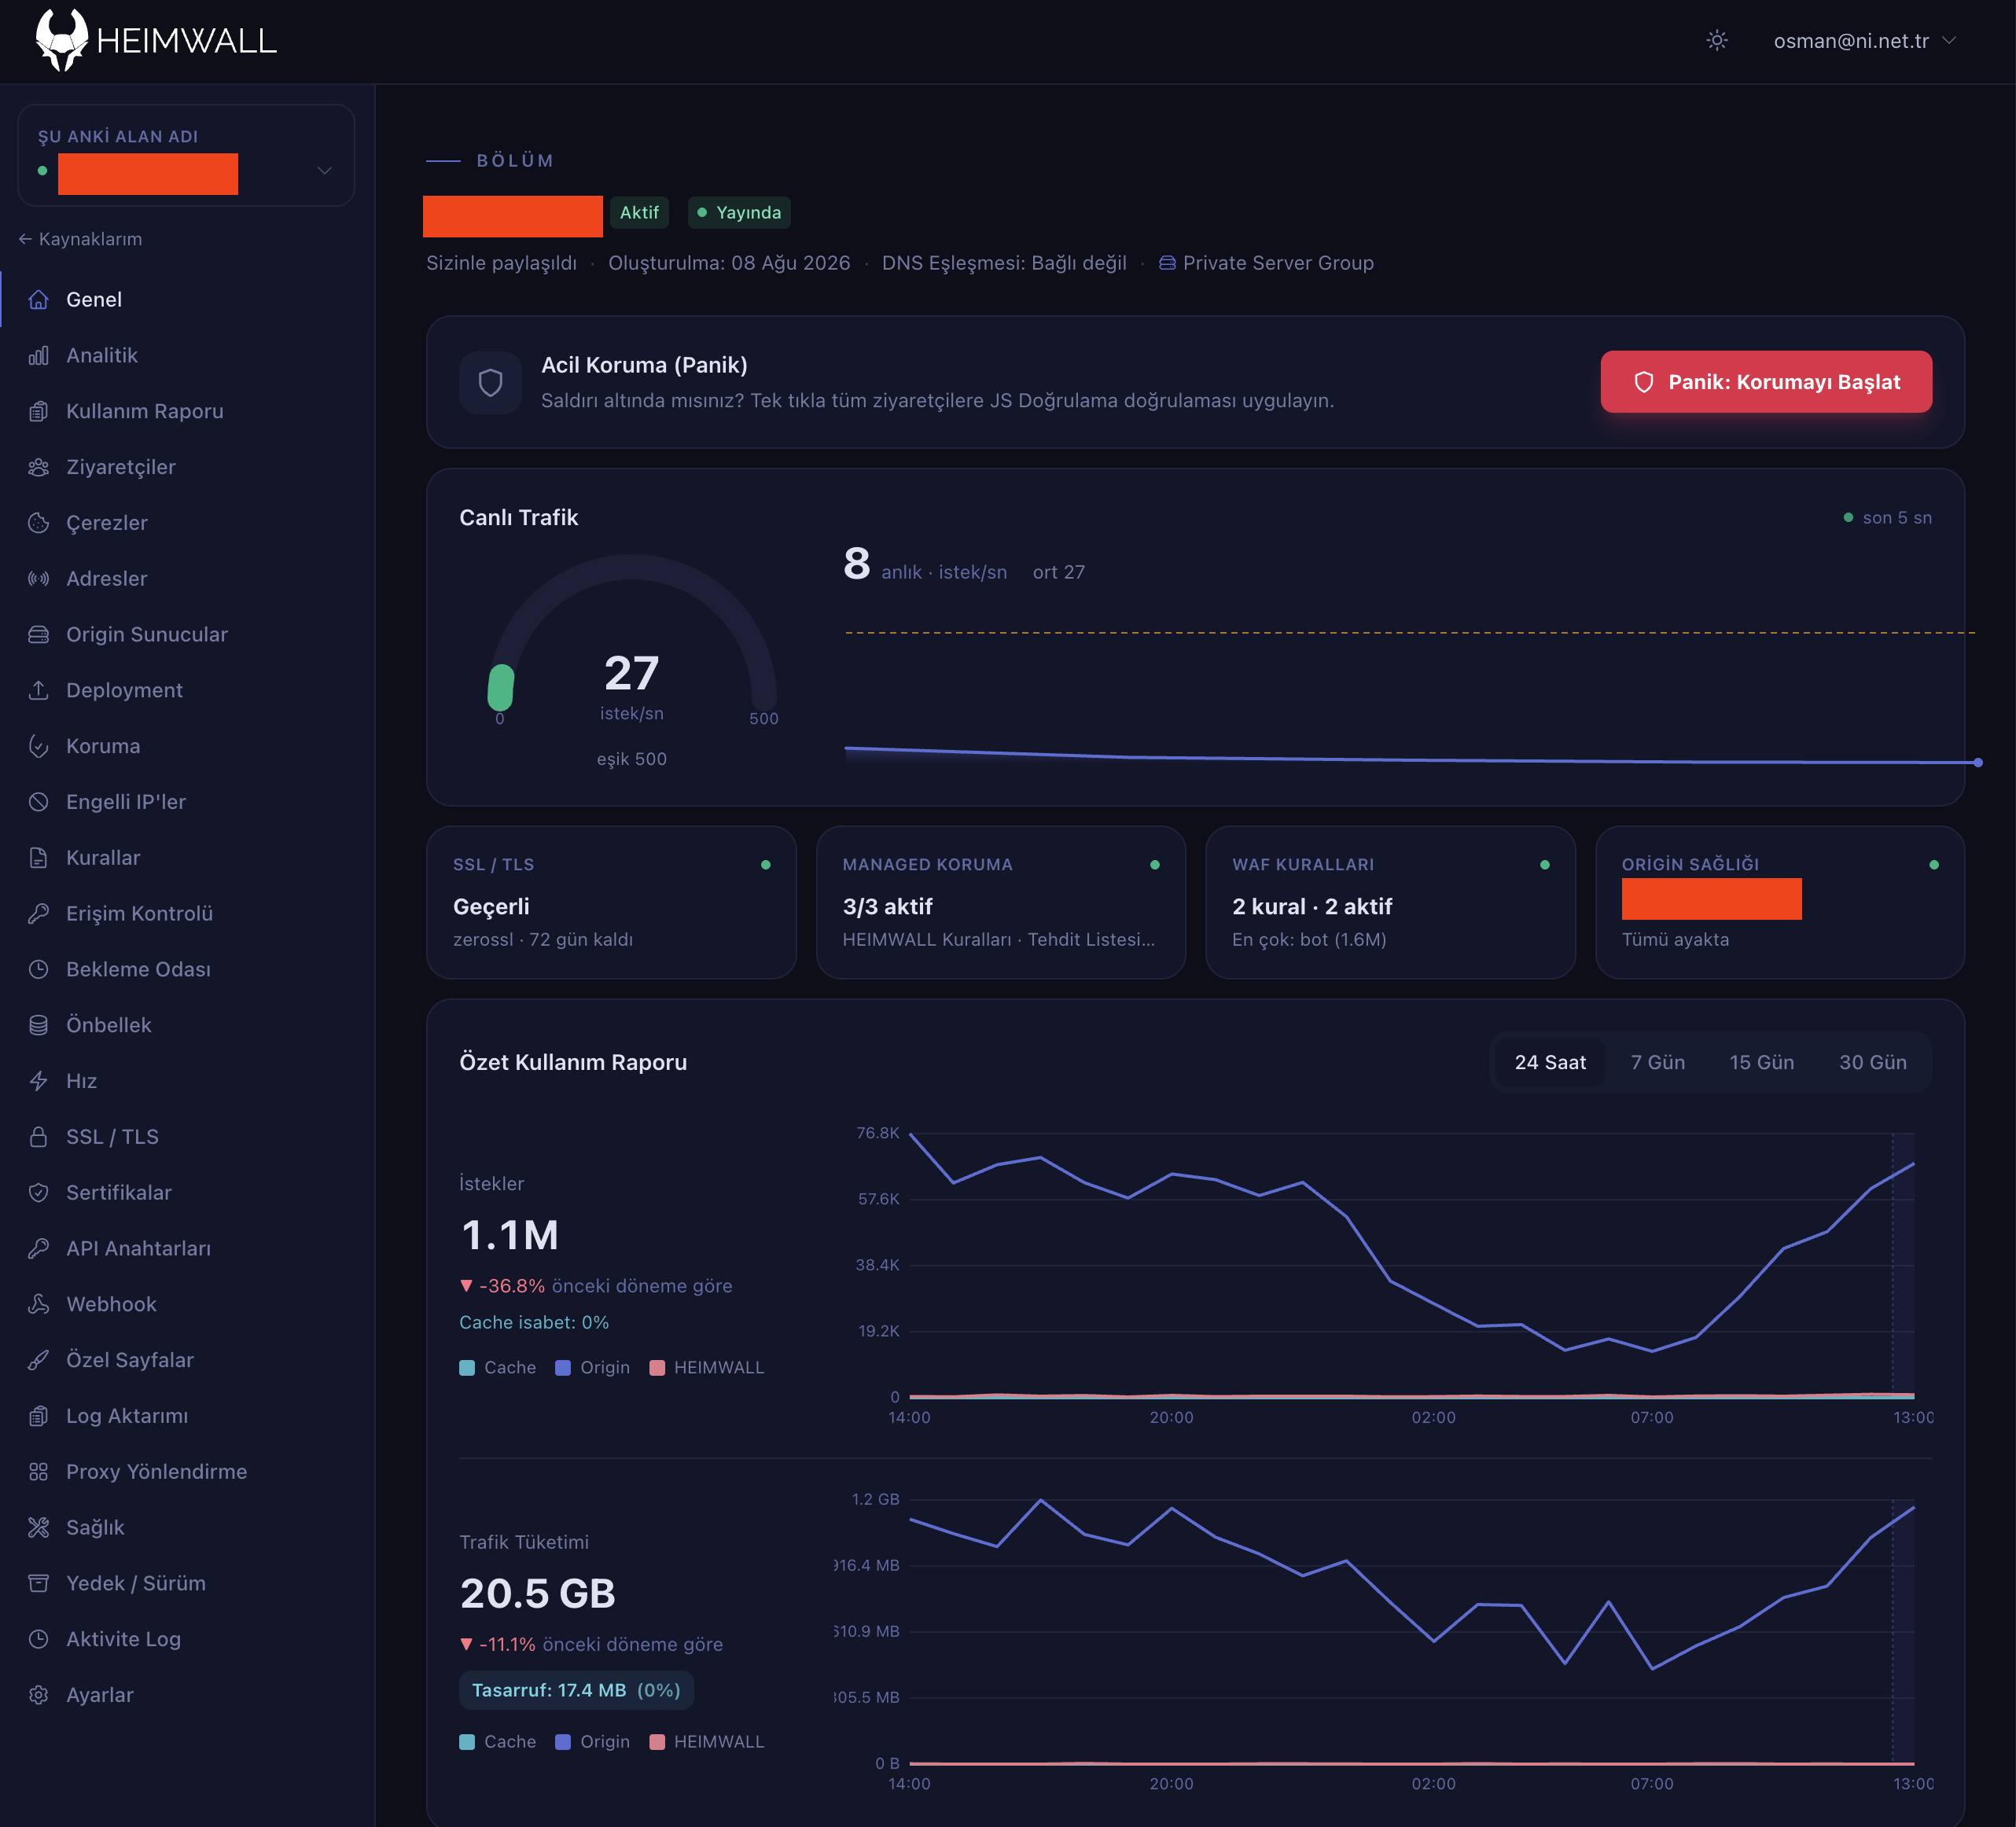Open the SSL / TLS status card
Viewport: 2016px width, 1827px height.
point(611,902)
